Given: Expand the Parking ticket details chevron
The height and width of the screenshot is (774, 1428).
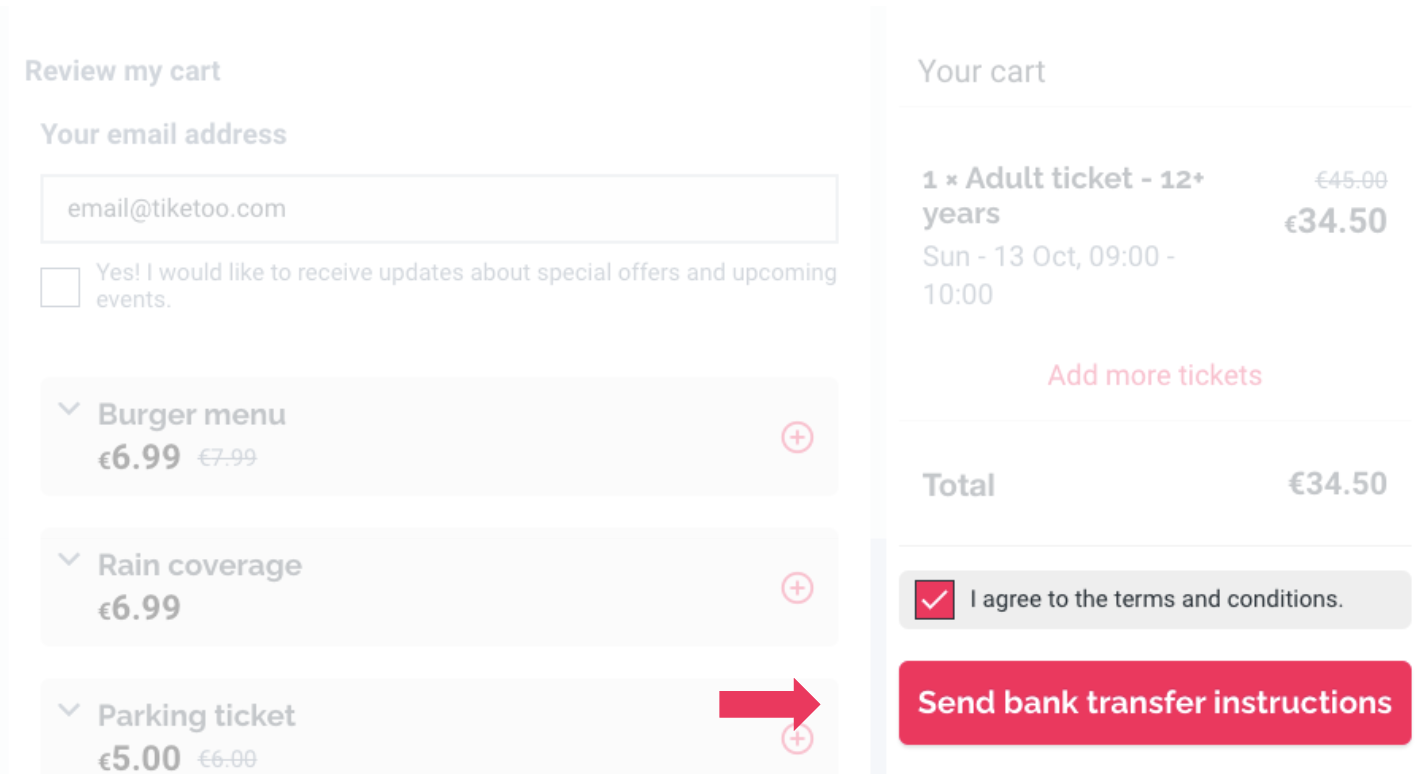Looking at the screenshot, I should 68,711.
